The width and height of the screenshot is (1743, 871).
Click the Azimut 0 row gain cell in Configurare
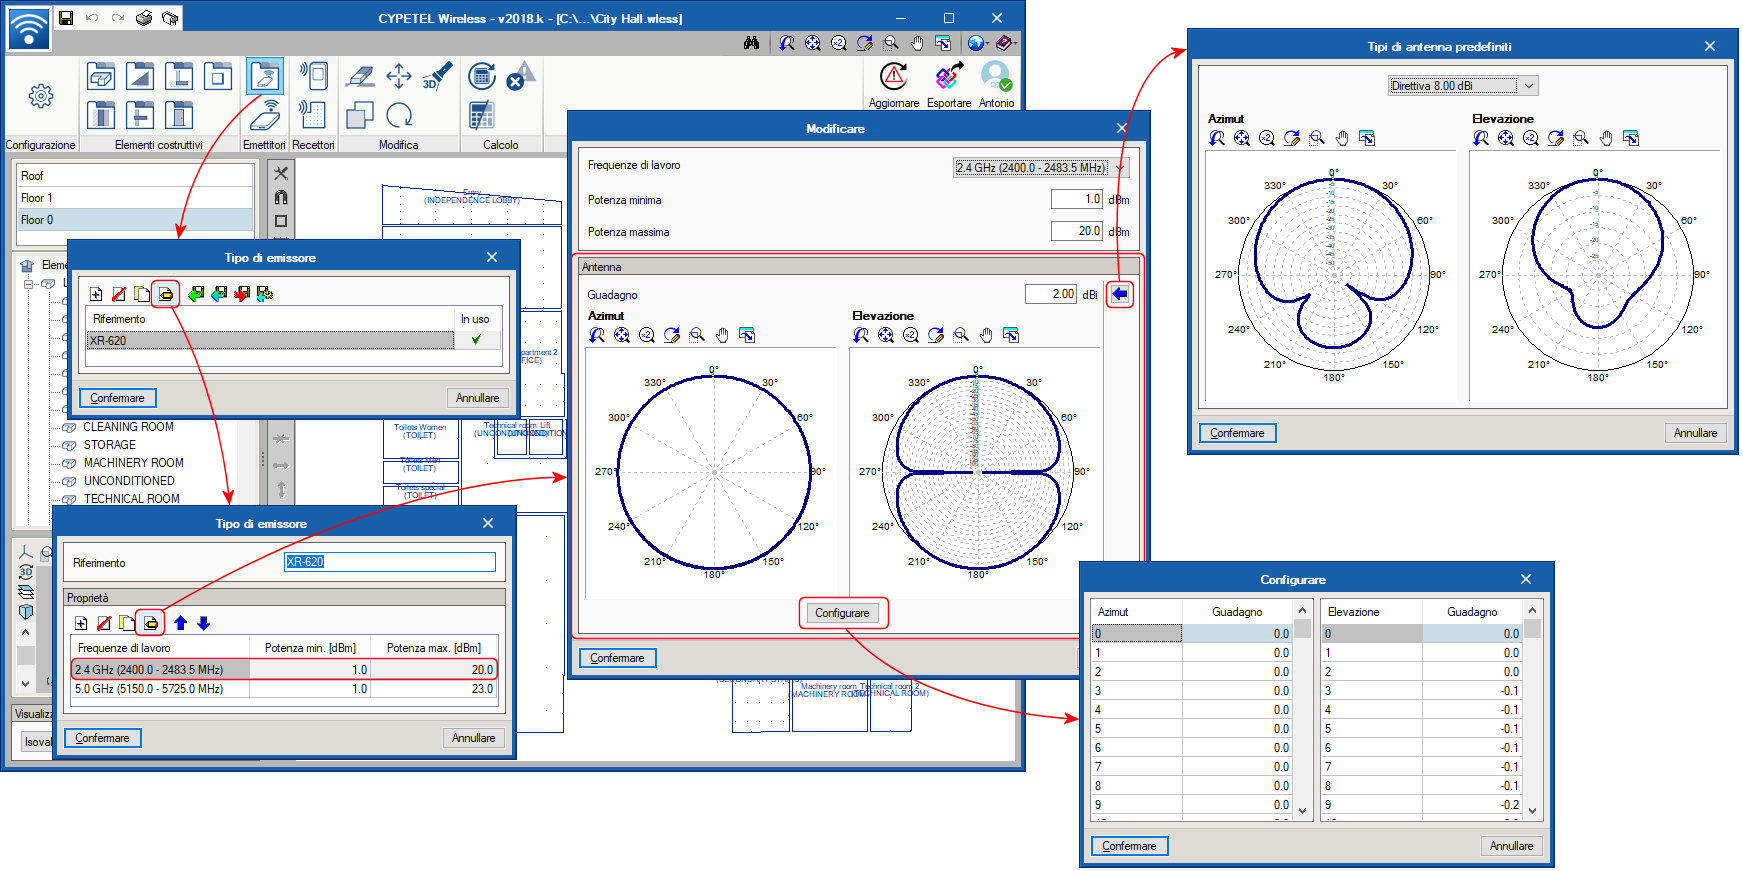coord(1237,634)
